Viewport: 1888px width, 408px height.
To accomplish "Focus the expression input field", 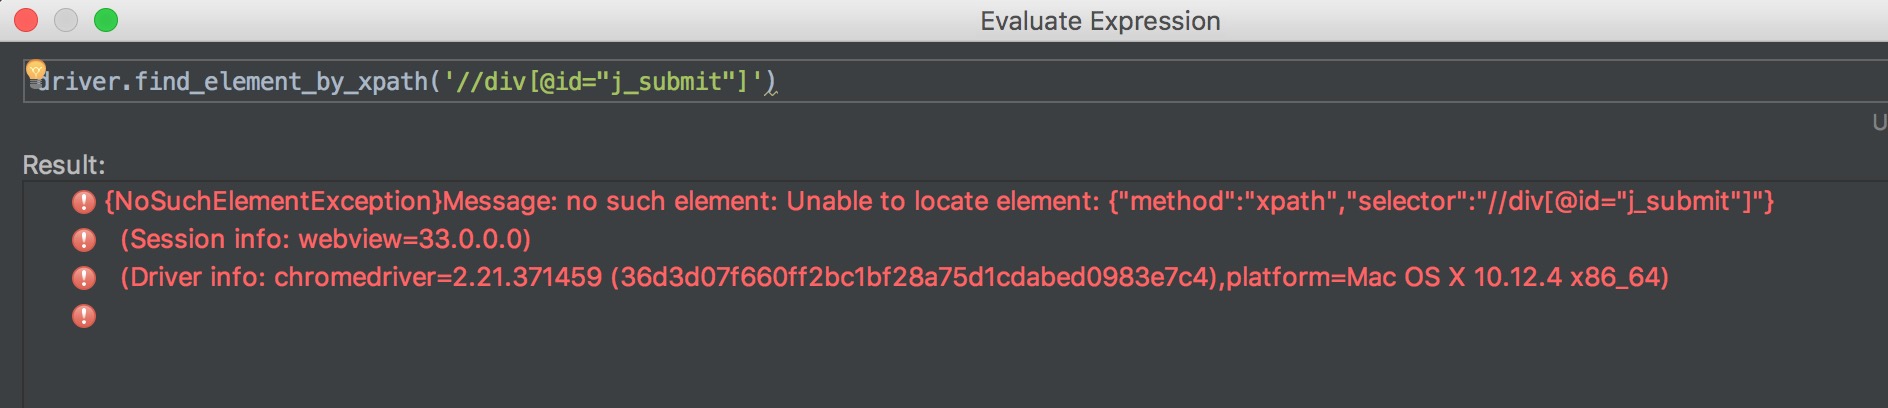I will coord(955,81).
